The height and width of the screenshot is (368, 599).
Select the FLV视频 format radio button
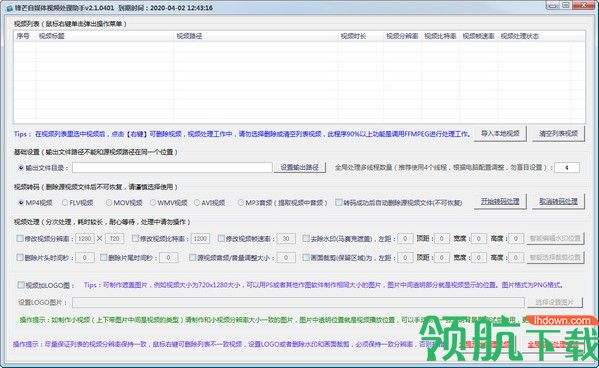tap(65, 203)
